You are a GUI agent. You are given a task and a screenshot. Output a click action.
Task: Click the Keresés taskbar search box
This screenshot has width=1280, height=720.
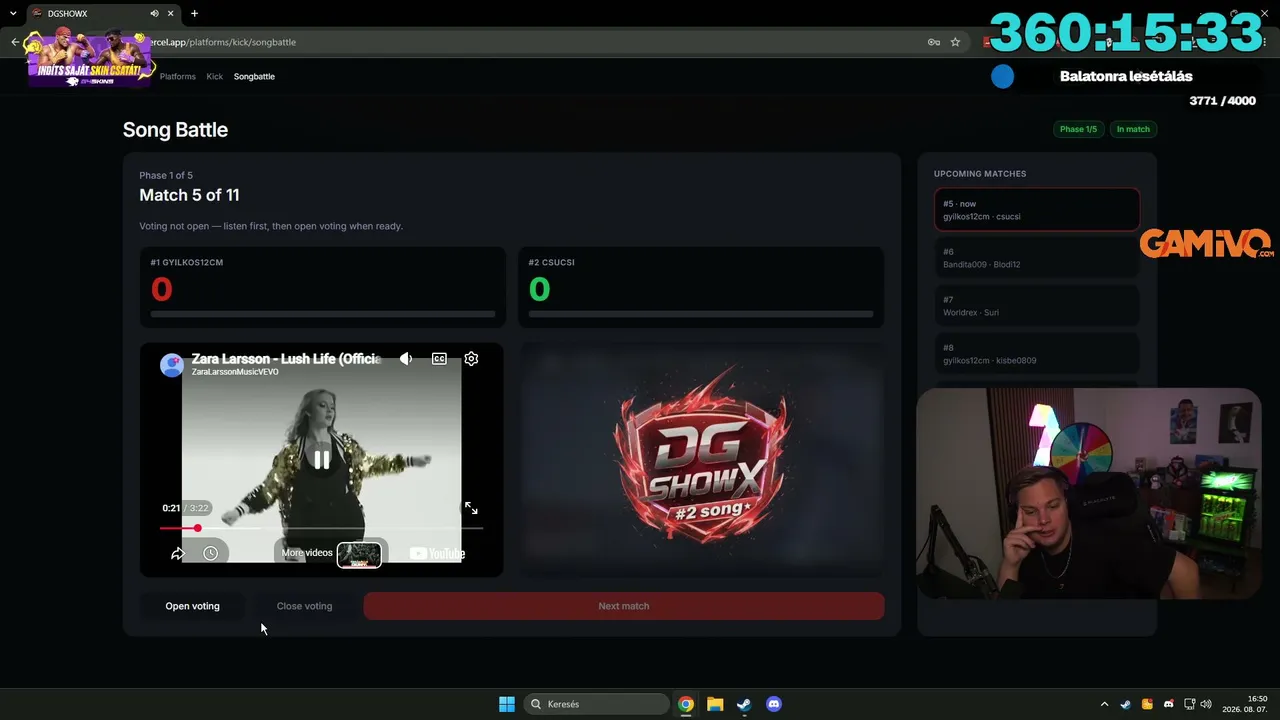click(598, 704)
